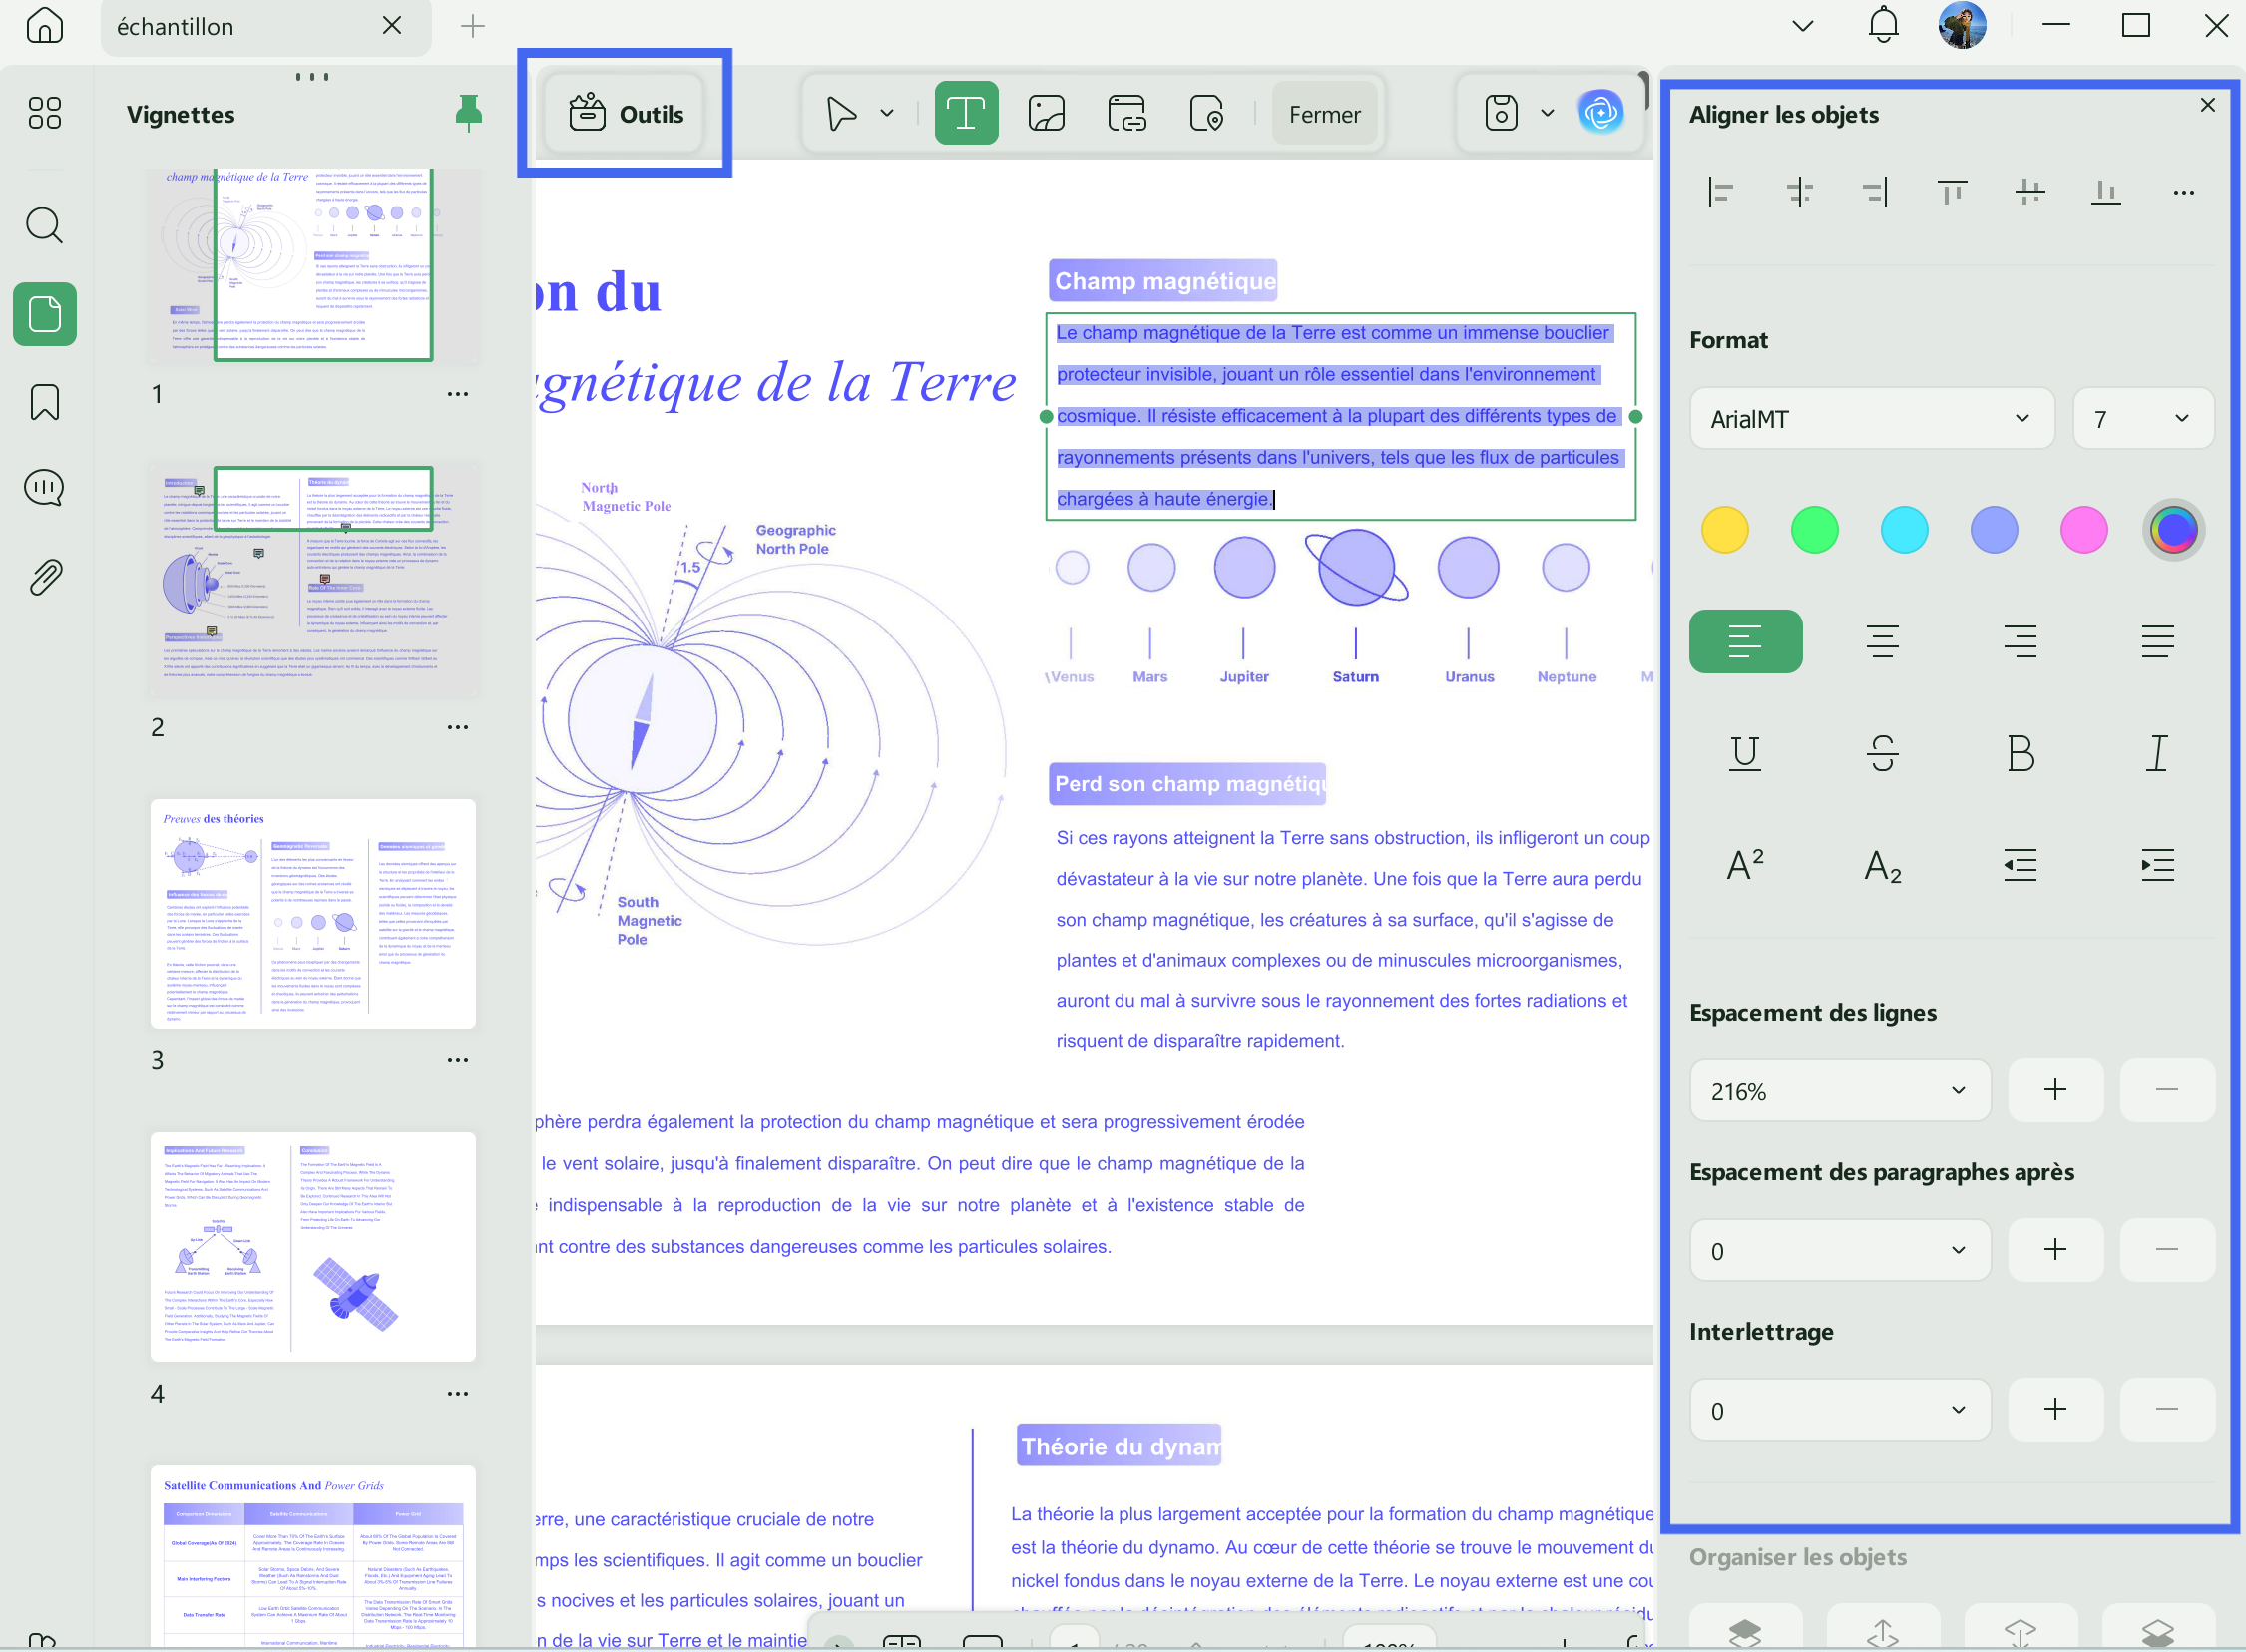Image resolution: width=2246 pixels, height=1652 pixels.
Task: Open the AI assistant icon
Action: 1601,113
